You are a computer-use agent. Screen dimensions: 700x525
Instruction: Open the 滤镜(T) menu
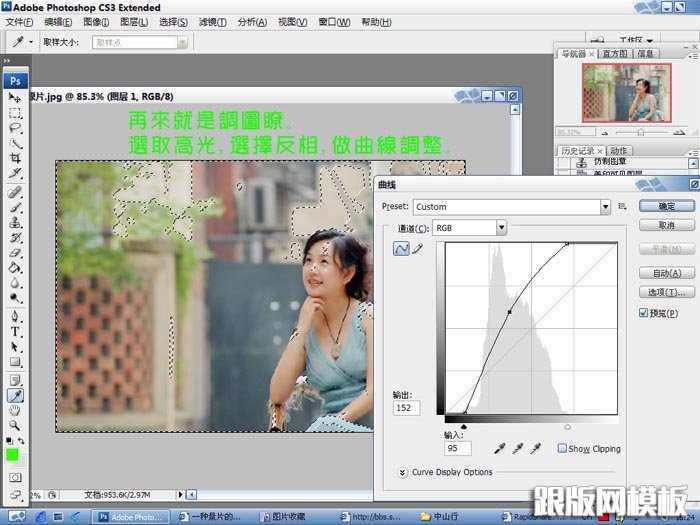pos(212,22)
